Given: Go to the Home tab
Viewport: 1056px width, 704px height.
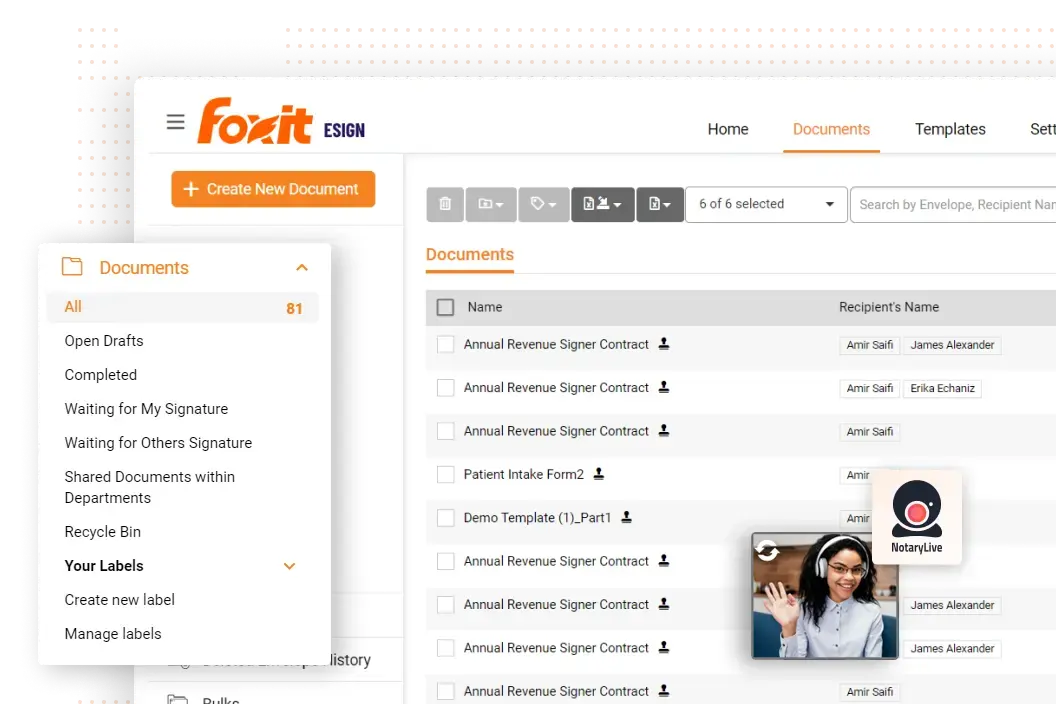Looking at the screenshot, I should [727, 129].
